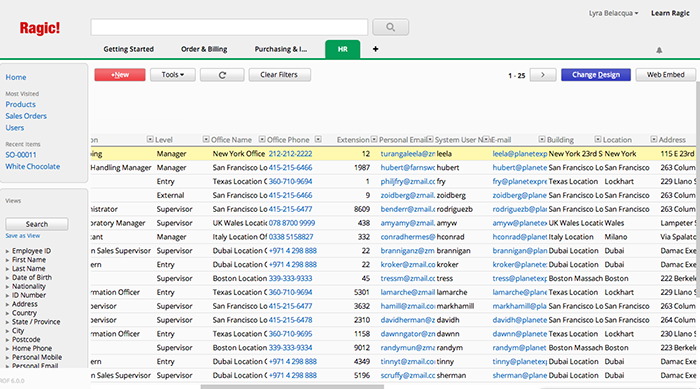700x389 pixels.
Task: Open Personal Email column filter arrow
Action: click(430, 139)
